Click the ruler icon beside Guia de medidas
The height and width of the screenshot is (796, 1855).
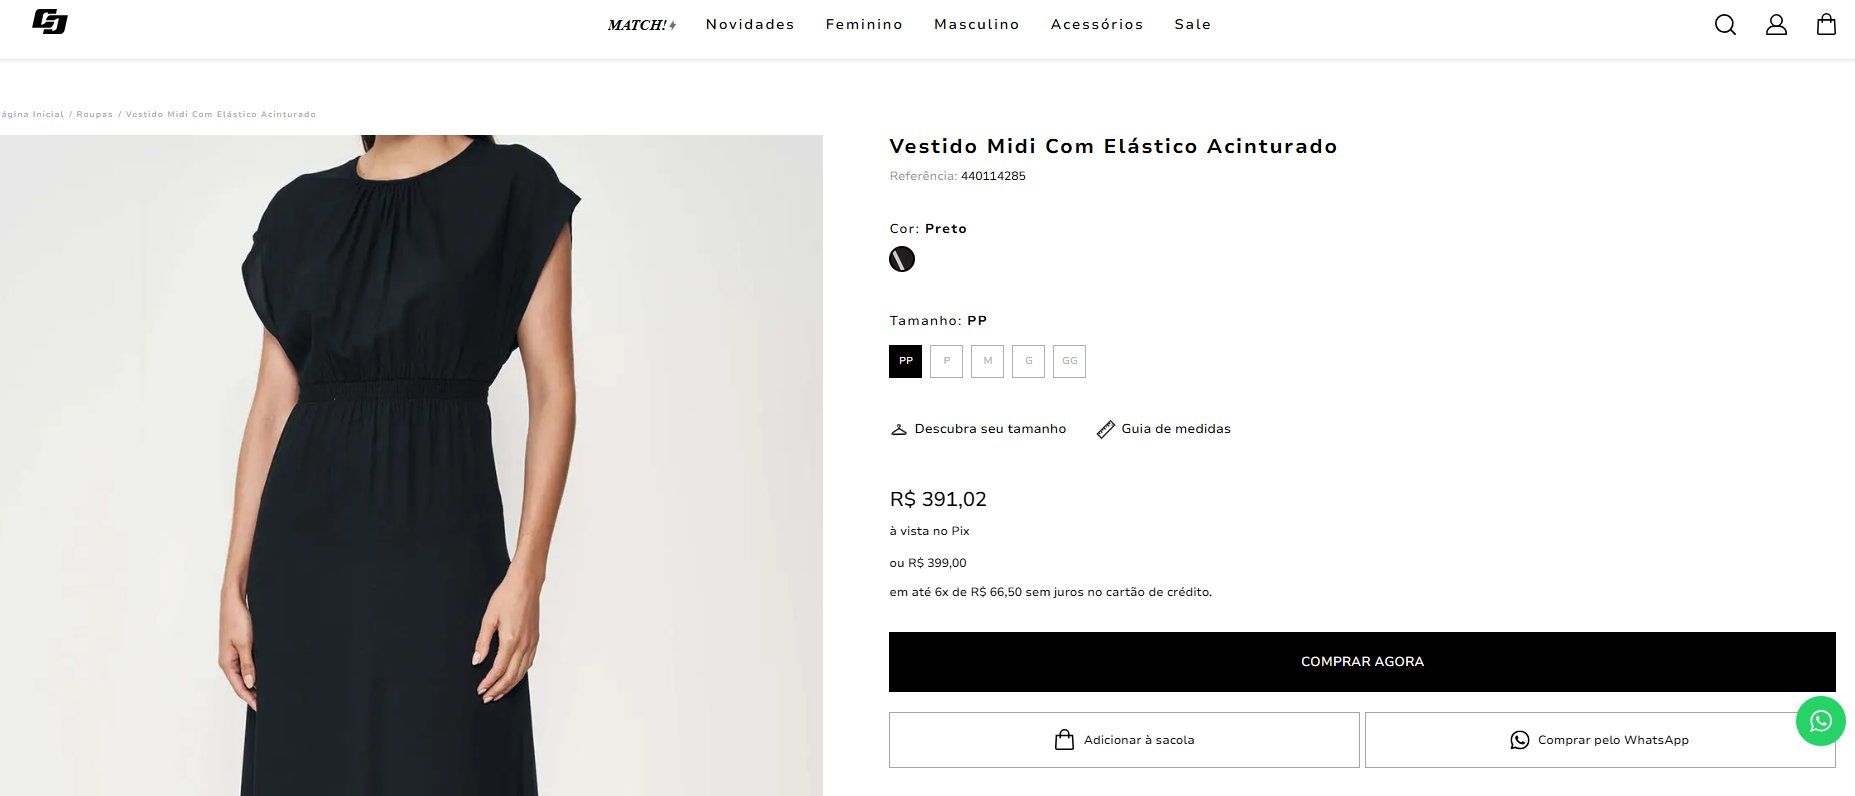pos(1105,429)
